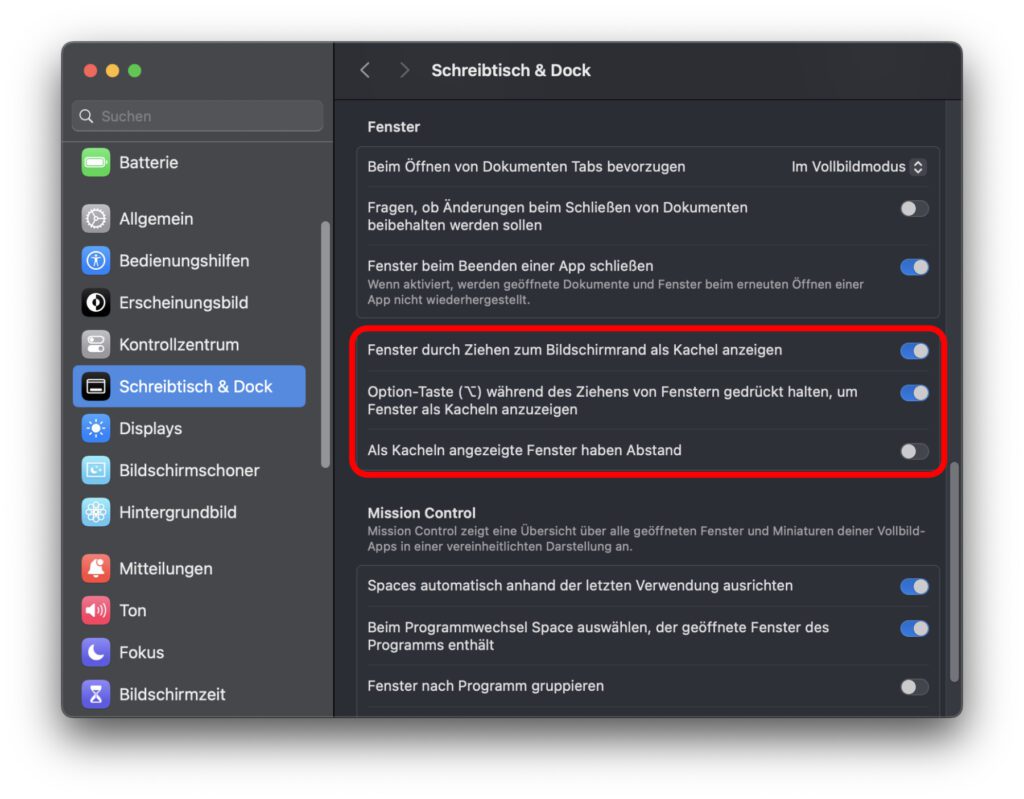The width and height of the screenshot is (1024, 799).
Task: Click the Suchen search field
Action: tap(196, 116)
